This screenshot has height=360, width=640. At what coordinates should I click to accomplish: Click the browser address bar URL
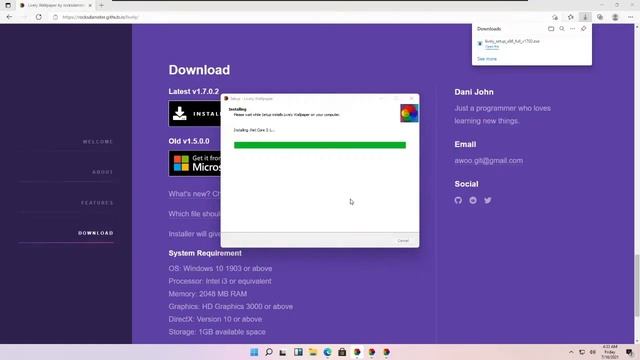coord(100,17)
